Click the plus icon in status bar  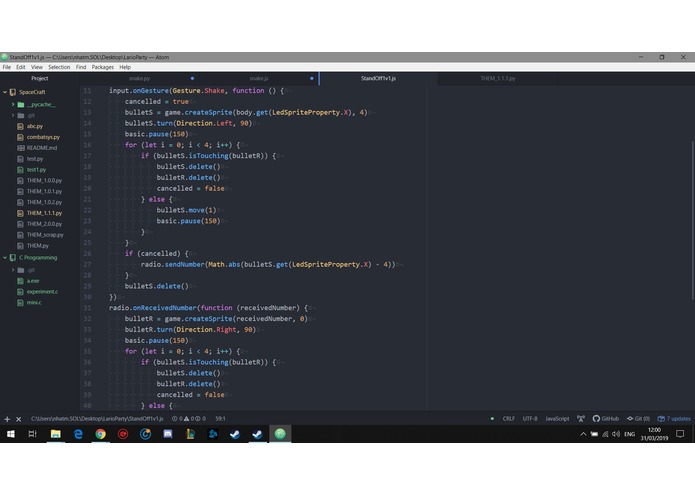(x=7, y=419)
